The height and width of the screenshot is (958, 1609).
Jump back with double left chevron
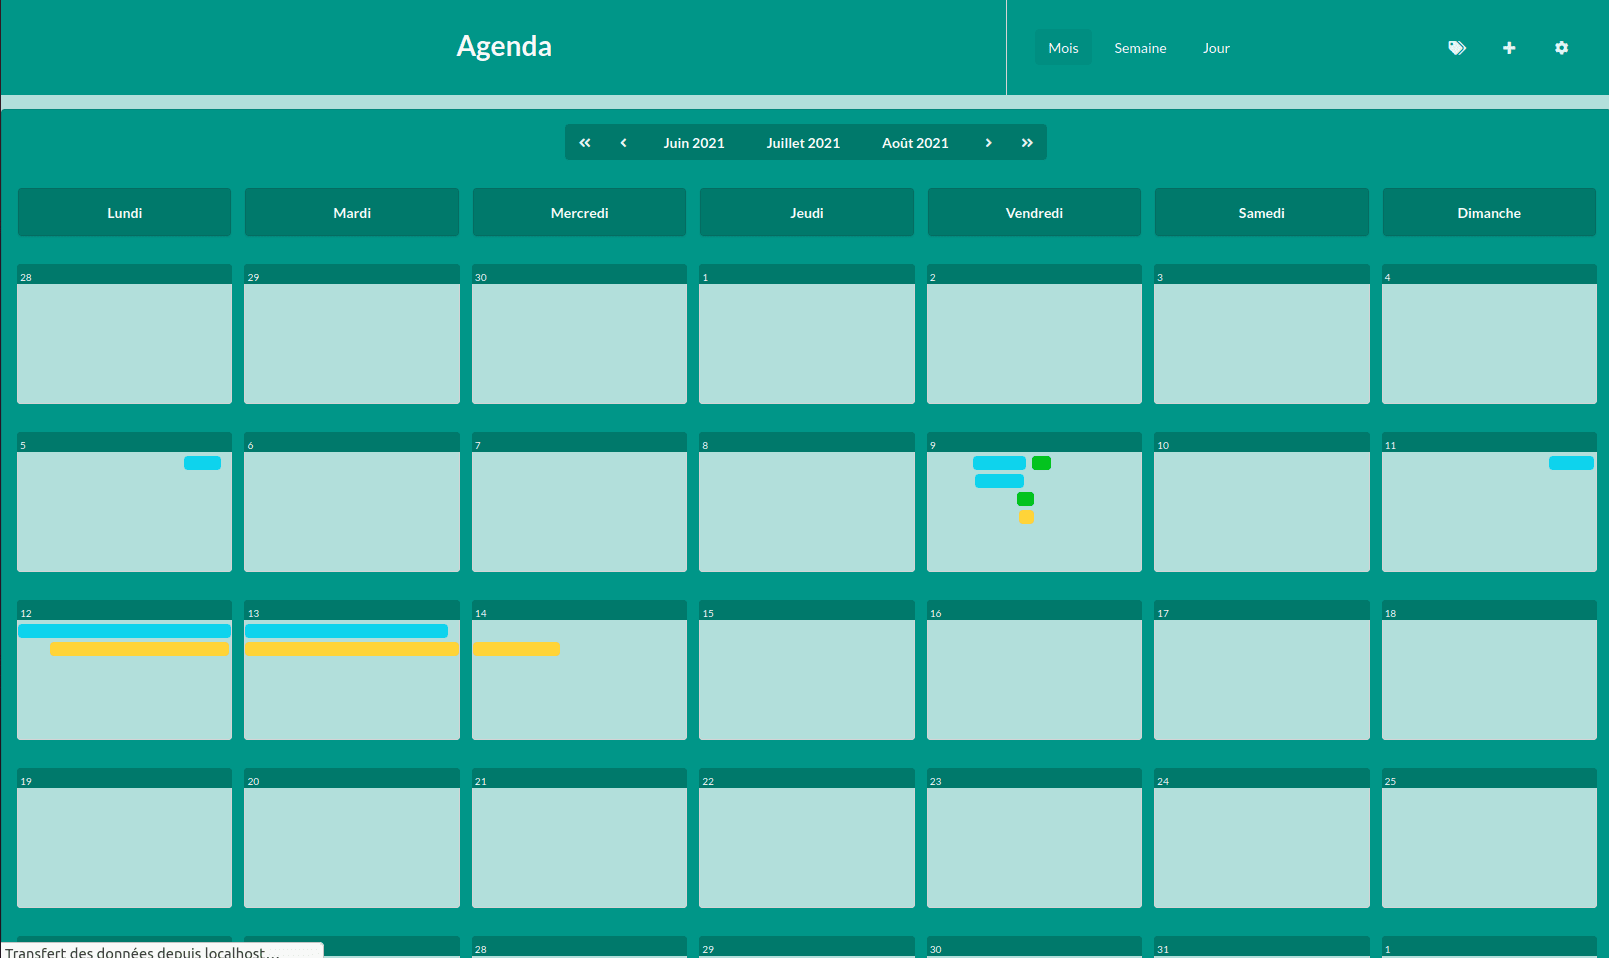pos(585,143)
